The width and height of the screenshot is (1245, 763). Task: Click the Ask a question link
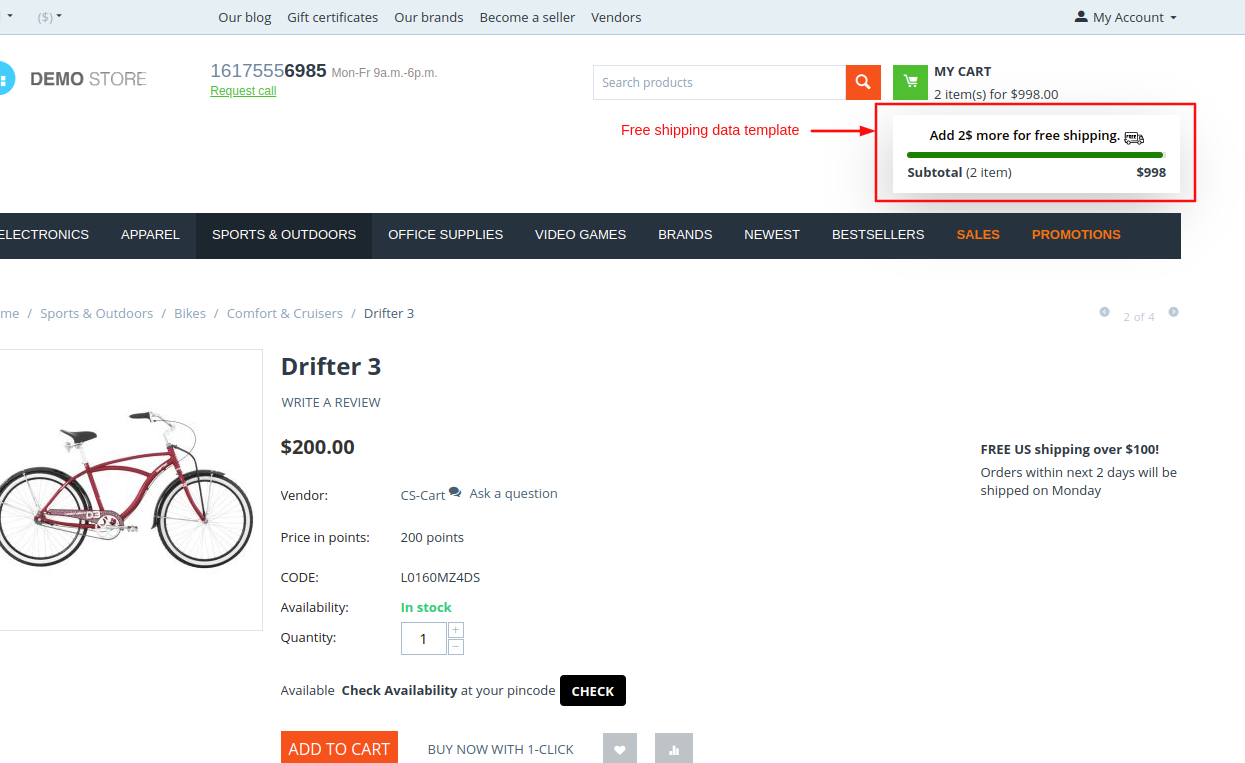pyautogui.click(x=513, y=493)
